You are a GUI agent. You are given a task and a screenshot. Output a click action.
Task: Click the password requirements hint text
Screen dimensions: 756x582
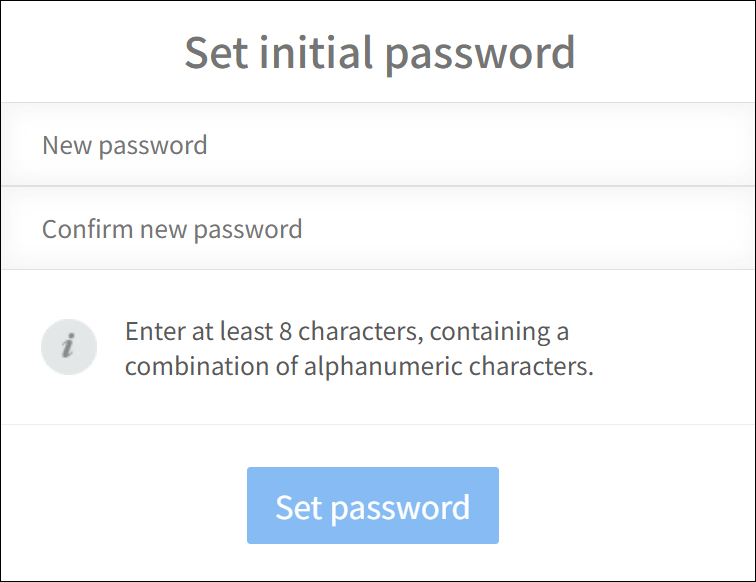click(359, 348)
